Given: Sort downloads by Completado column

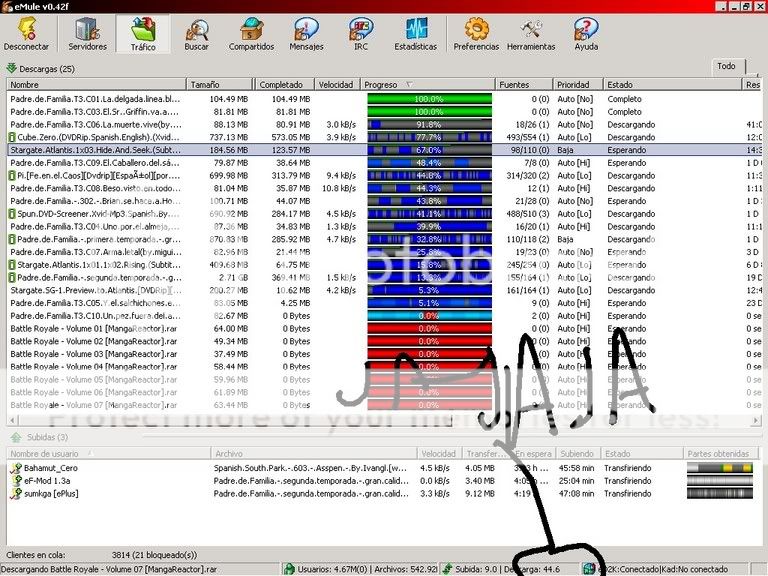Looking at the screenshot, I should click(284, 84).
